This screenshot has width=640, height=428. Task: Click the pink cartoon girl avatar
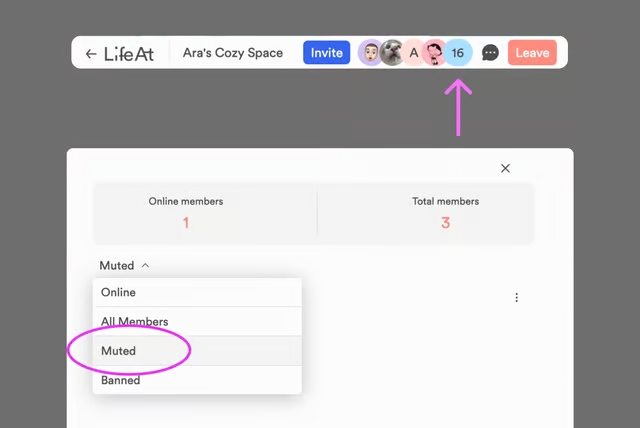[435, 53]
